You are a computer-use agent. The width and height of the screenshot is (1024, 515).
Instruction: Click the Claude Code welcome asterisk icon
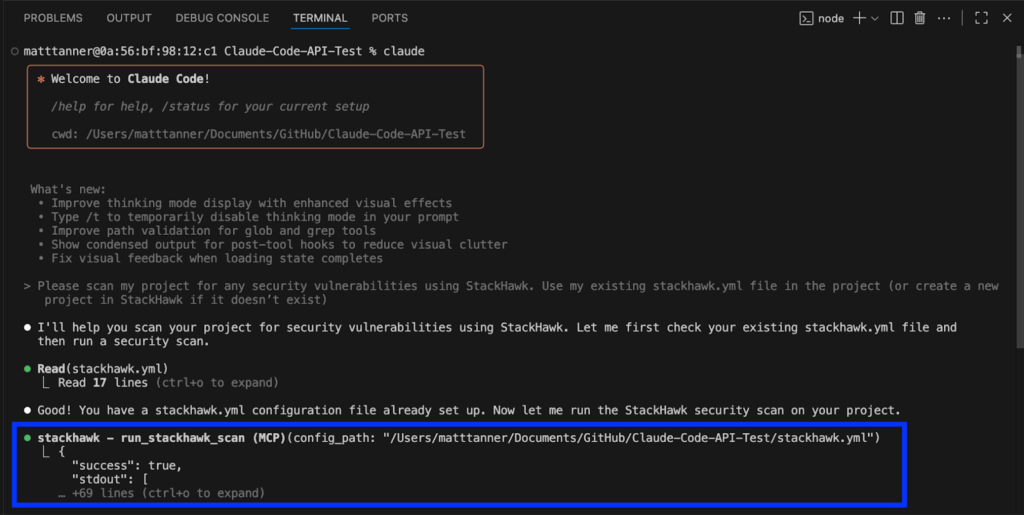[41, 78]
